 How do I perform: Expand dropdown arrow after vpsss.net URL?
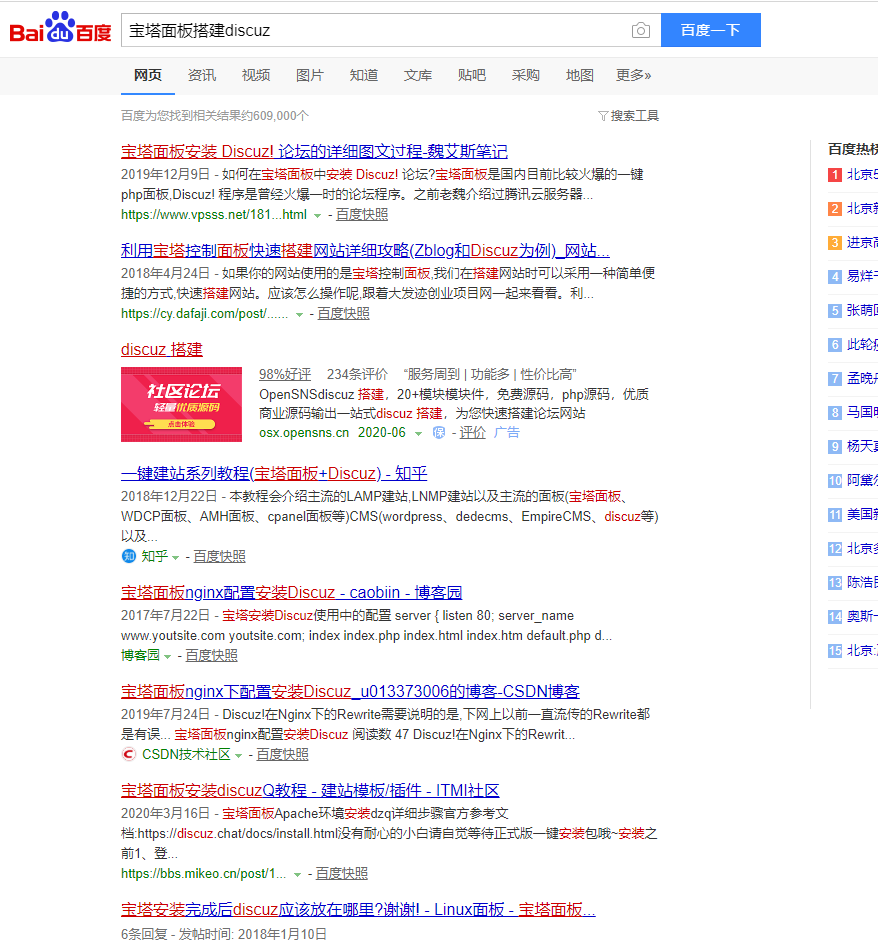coord(317,216)
